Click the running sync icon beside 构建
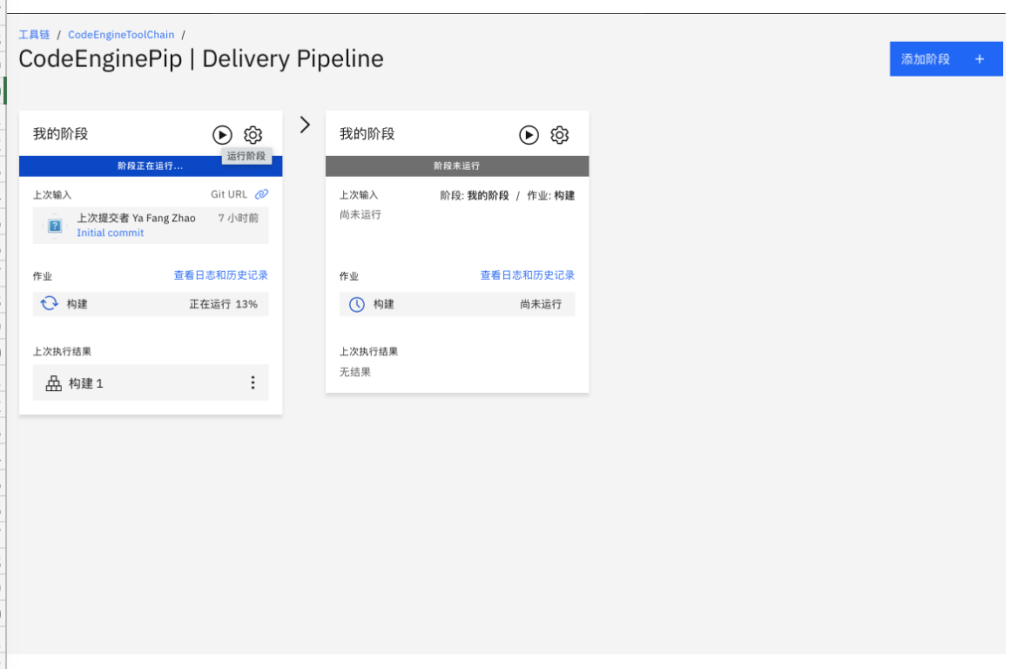 tap(49, 304)
